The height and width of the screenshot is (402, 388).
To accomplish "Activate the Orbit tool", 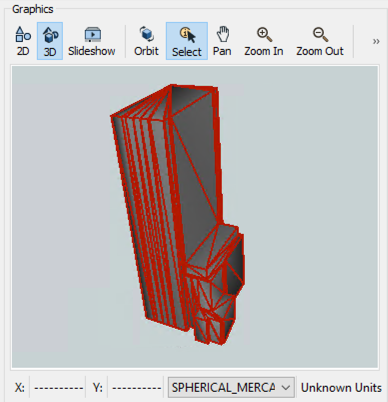I will [x=146, y=41].
